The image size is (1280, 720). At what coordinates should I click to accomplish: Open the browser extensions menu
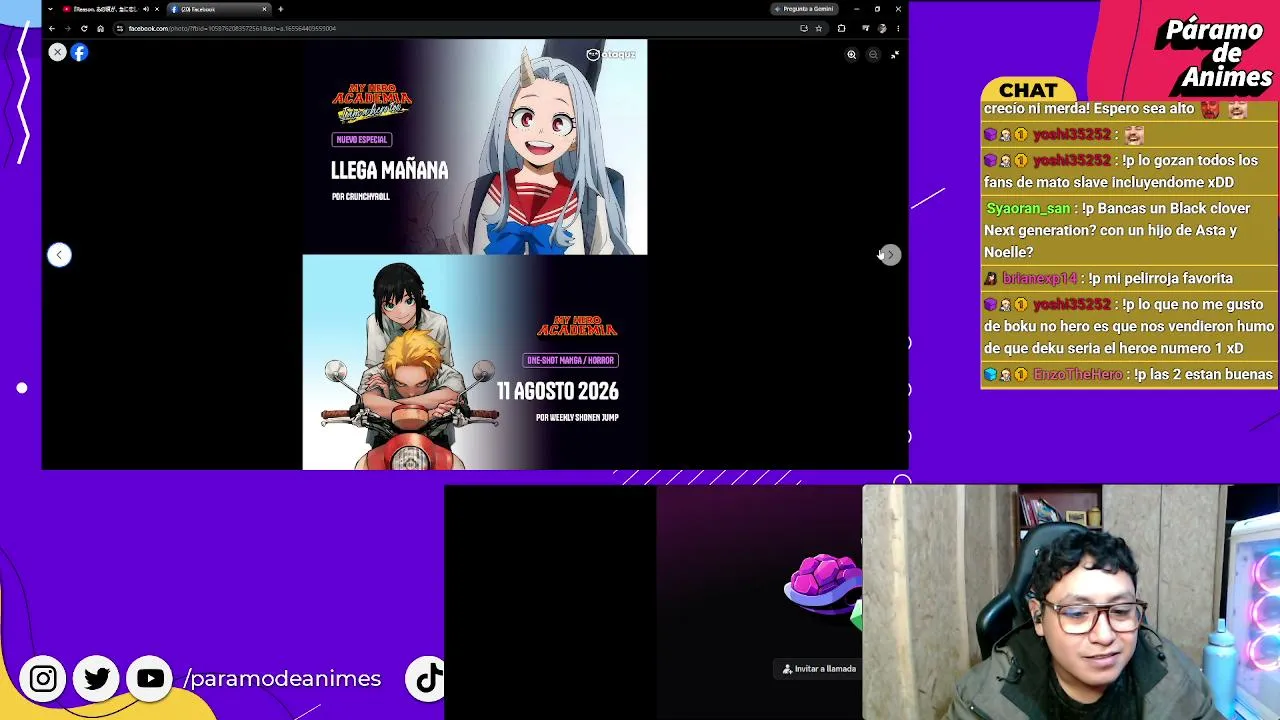pyautogui.click(x=841, y=28)
